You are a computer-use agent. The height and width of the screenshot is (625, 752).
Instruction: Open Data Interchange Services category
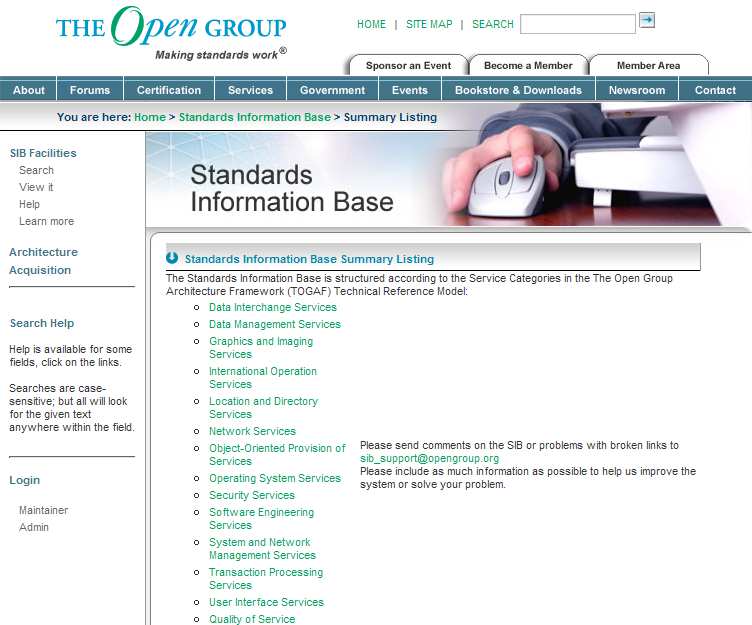[x=273, y=307]
